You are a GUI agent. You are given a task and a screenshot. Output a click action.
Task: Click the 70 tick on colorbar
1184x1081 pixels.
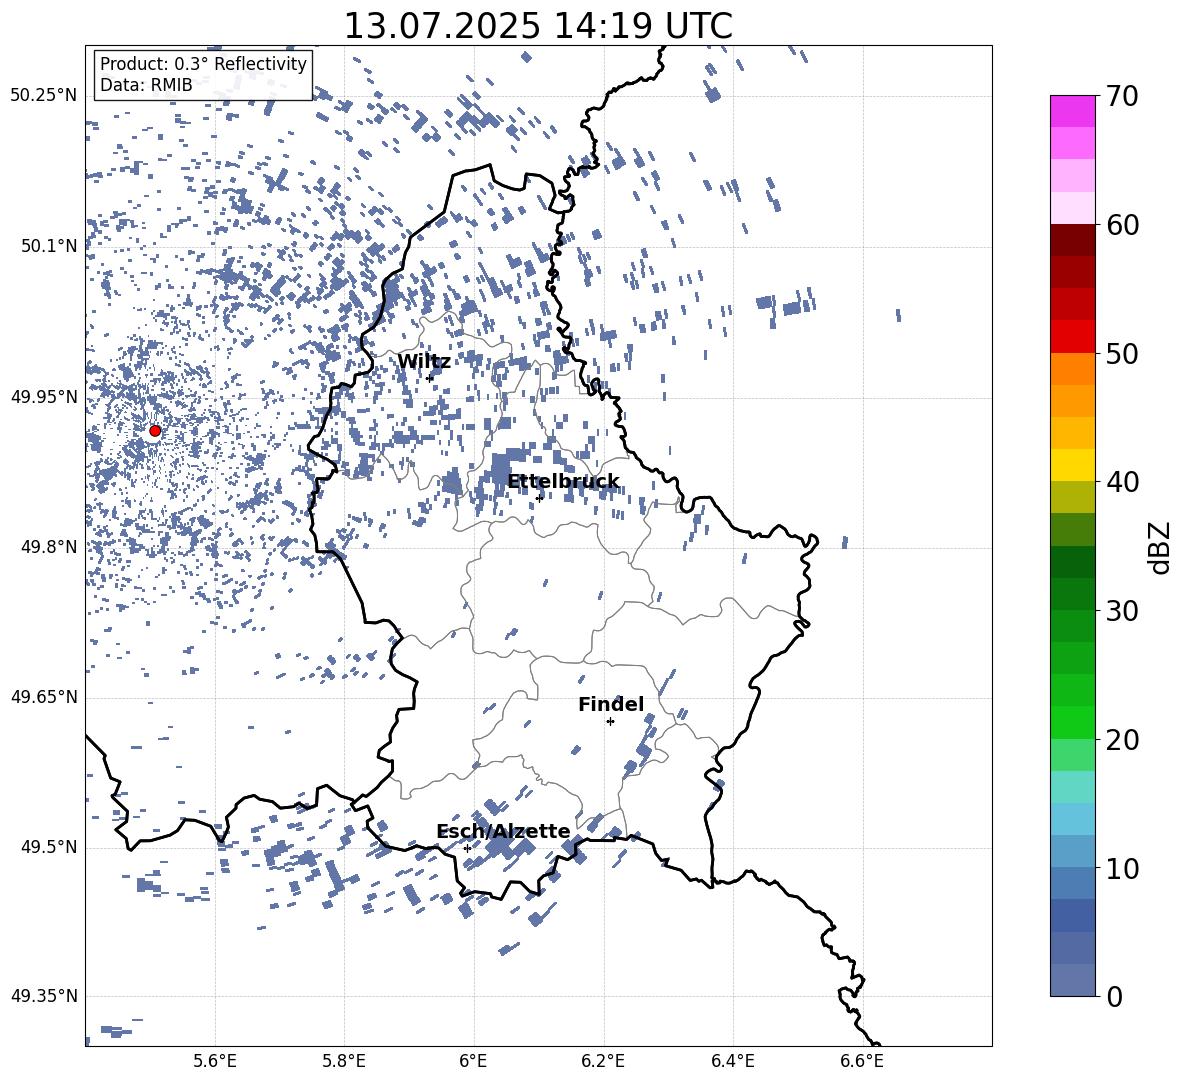1122,96
